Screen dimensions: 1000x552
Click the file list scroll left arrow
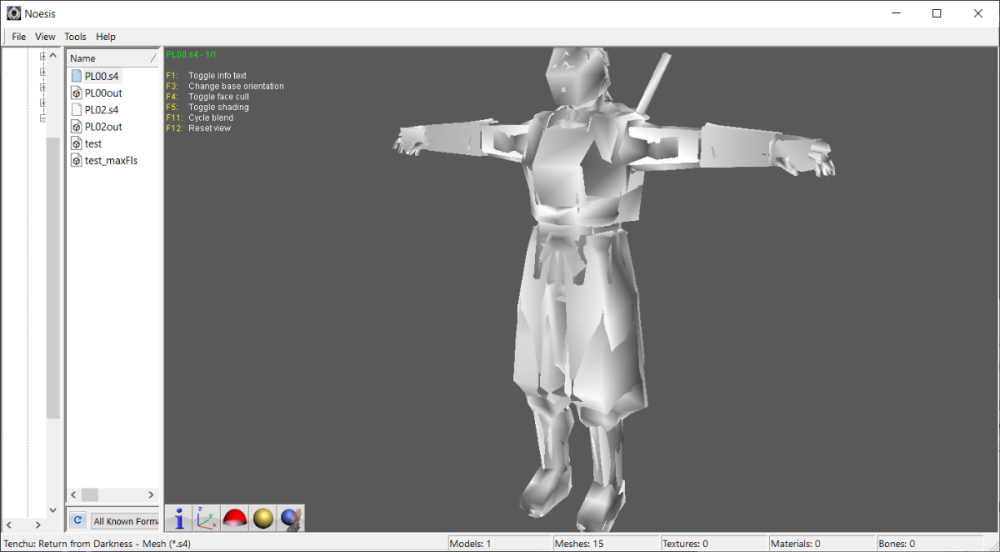coord(73,495)
